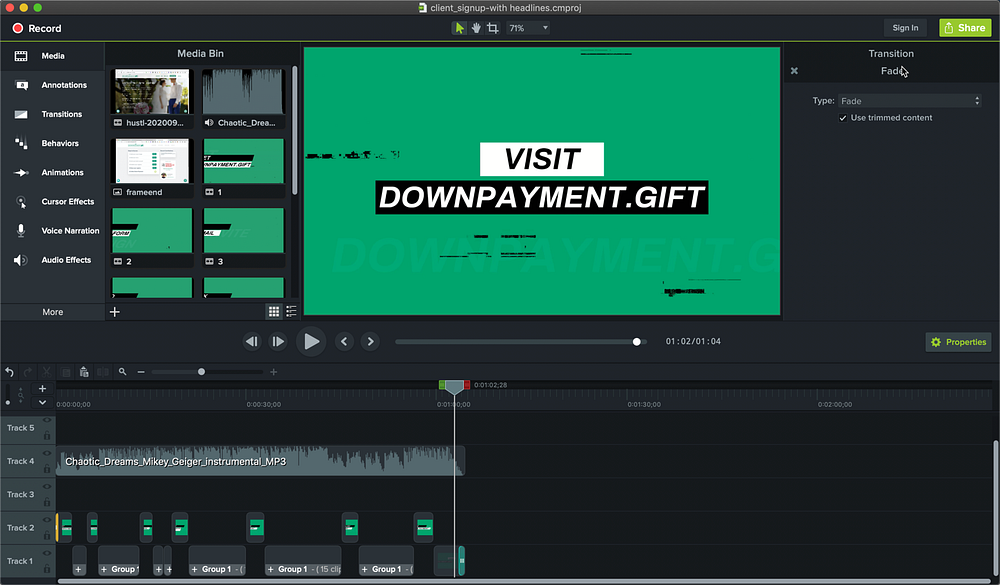Lock Track 2 with its padlock icon

pyautogui.click(x=47, y=534)
